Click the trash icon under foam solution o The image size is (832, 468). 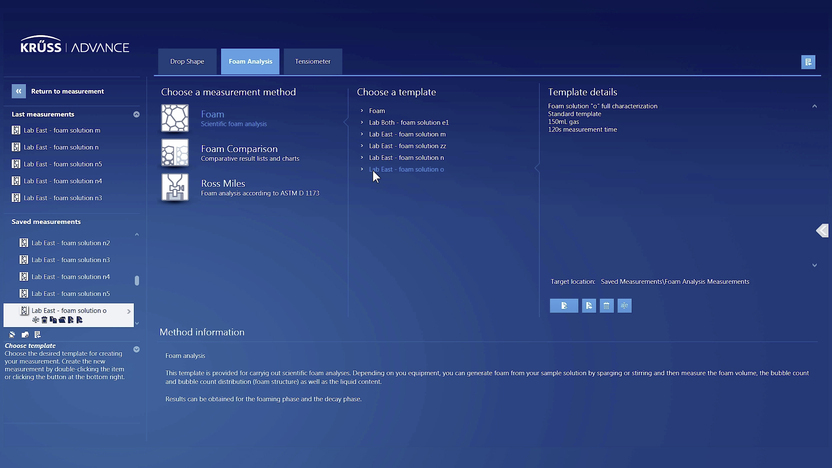click(x=43, y=320)
